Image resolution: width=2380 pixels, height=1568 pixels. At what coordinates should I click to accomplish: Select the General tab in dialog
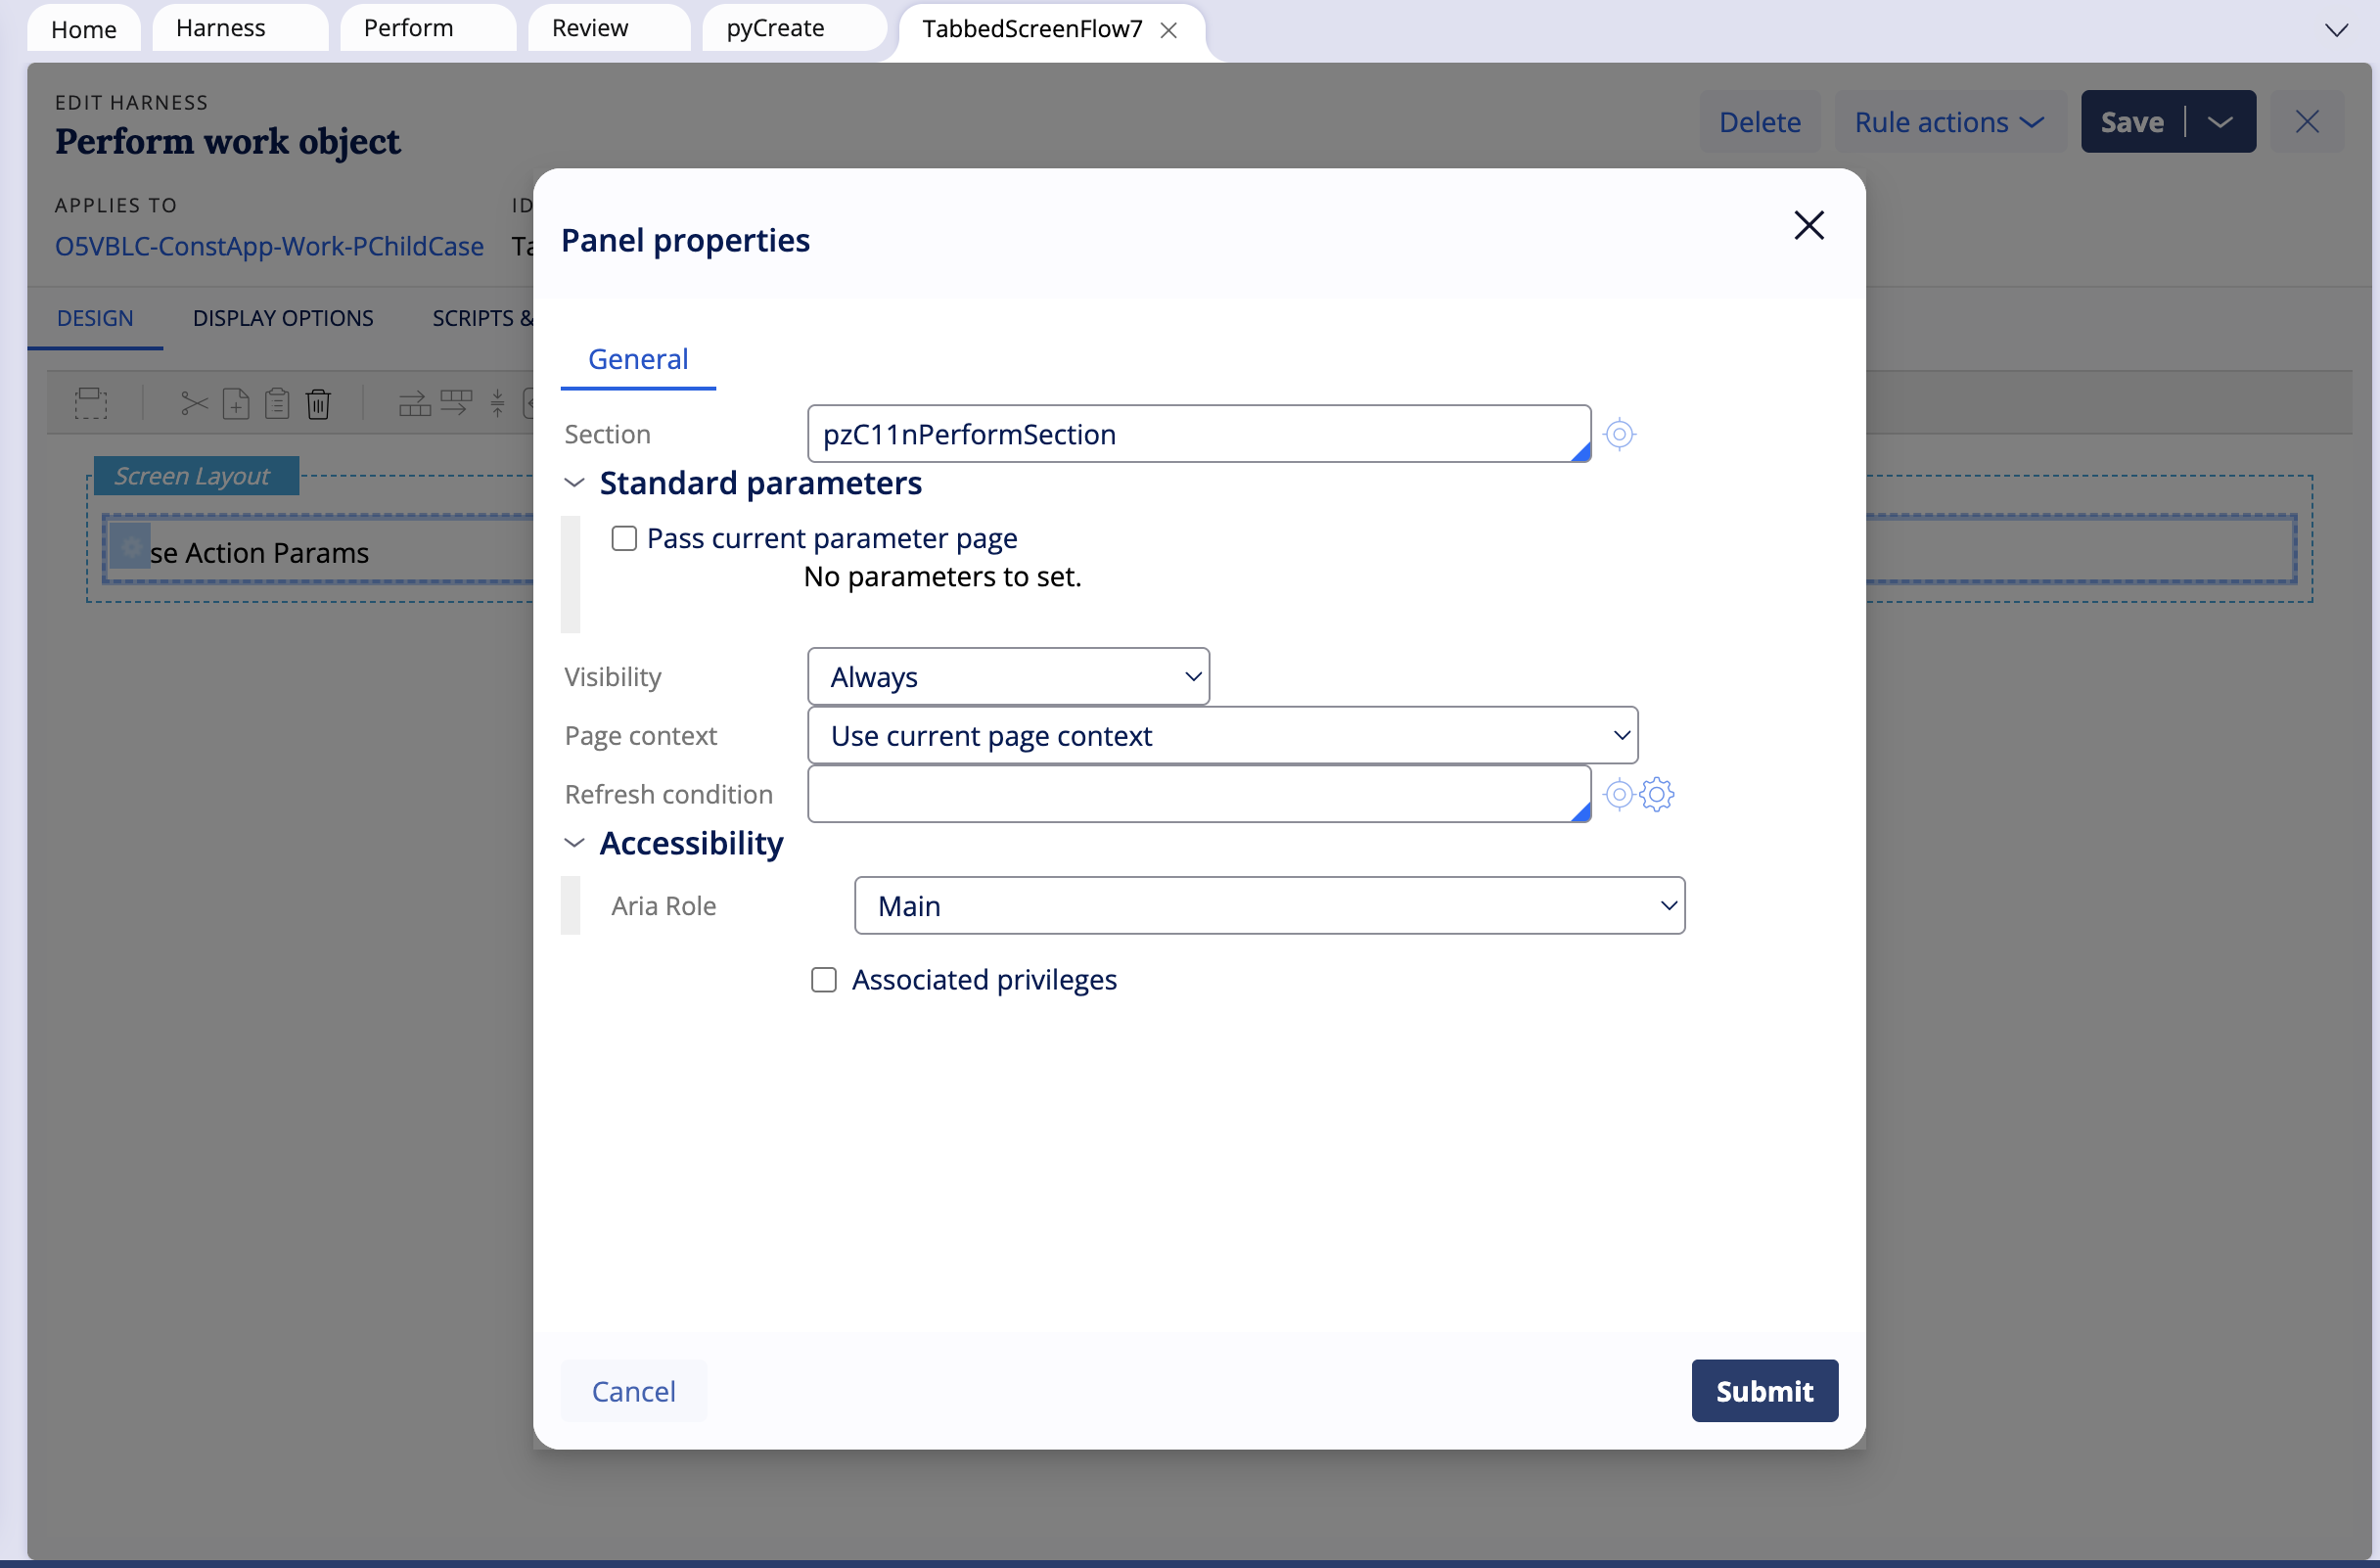(638, 359)
